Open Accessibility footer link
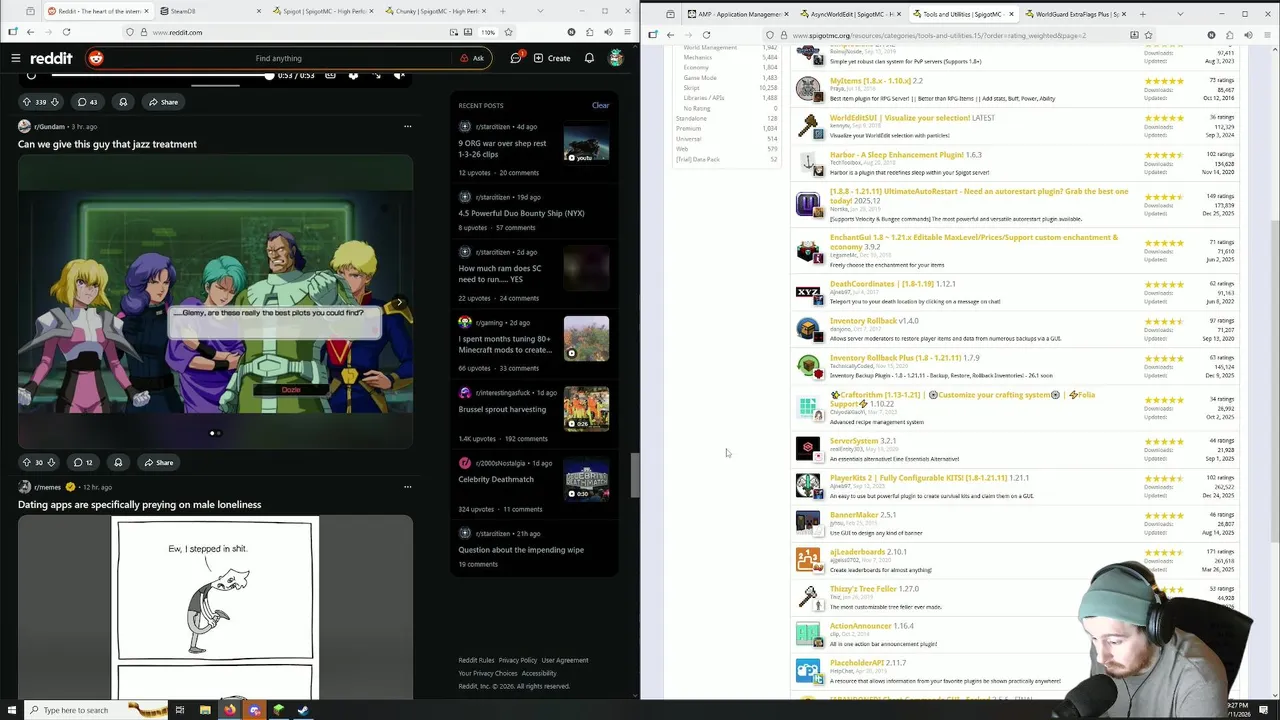The height and width of the screenshot is (720, 1280). (538, 673)
